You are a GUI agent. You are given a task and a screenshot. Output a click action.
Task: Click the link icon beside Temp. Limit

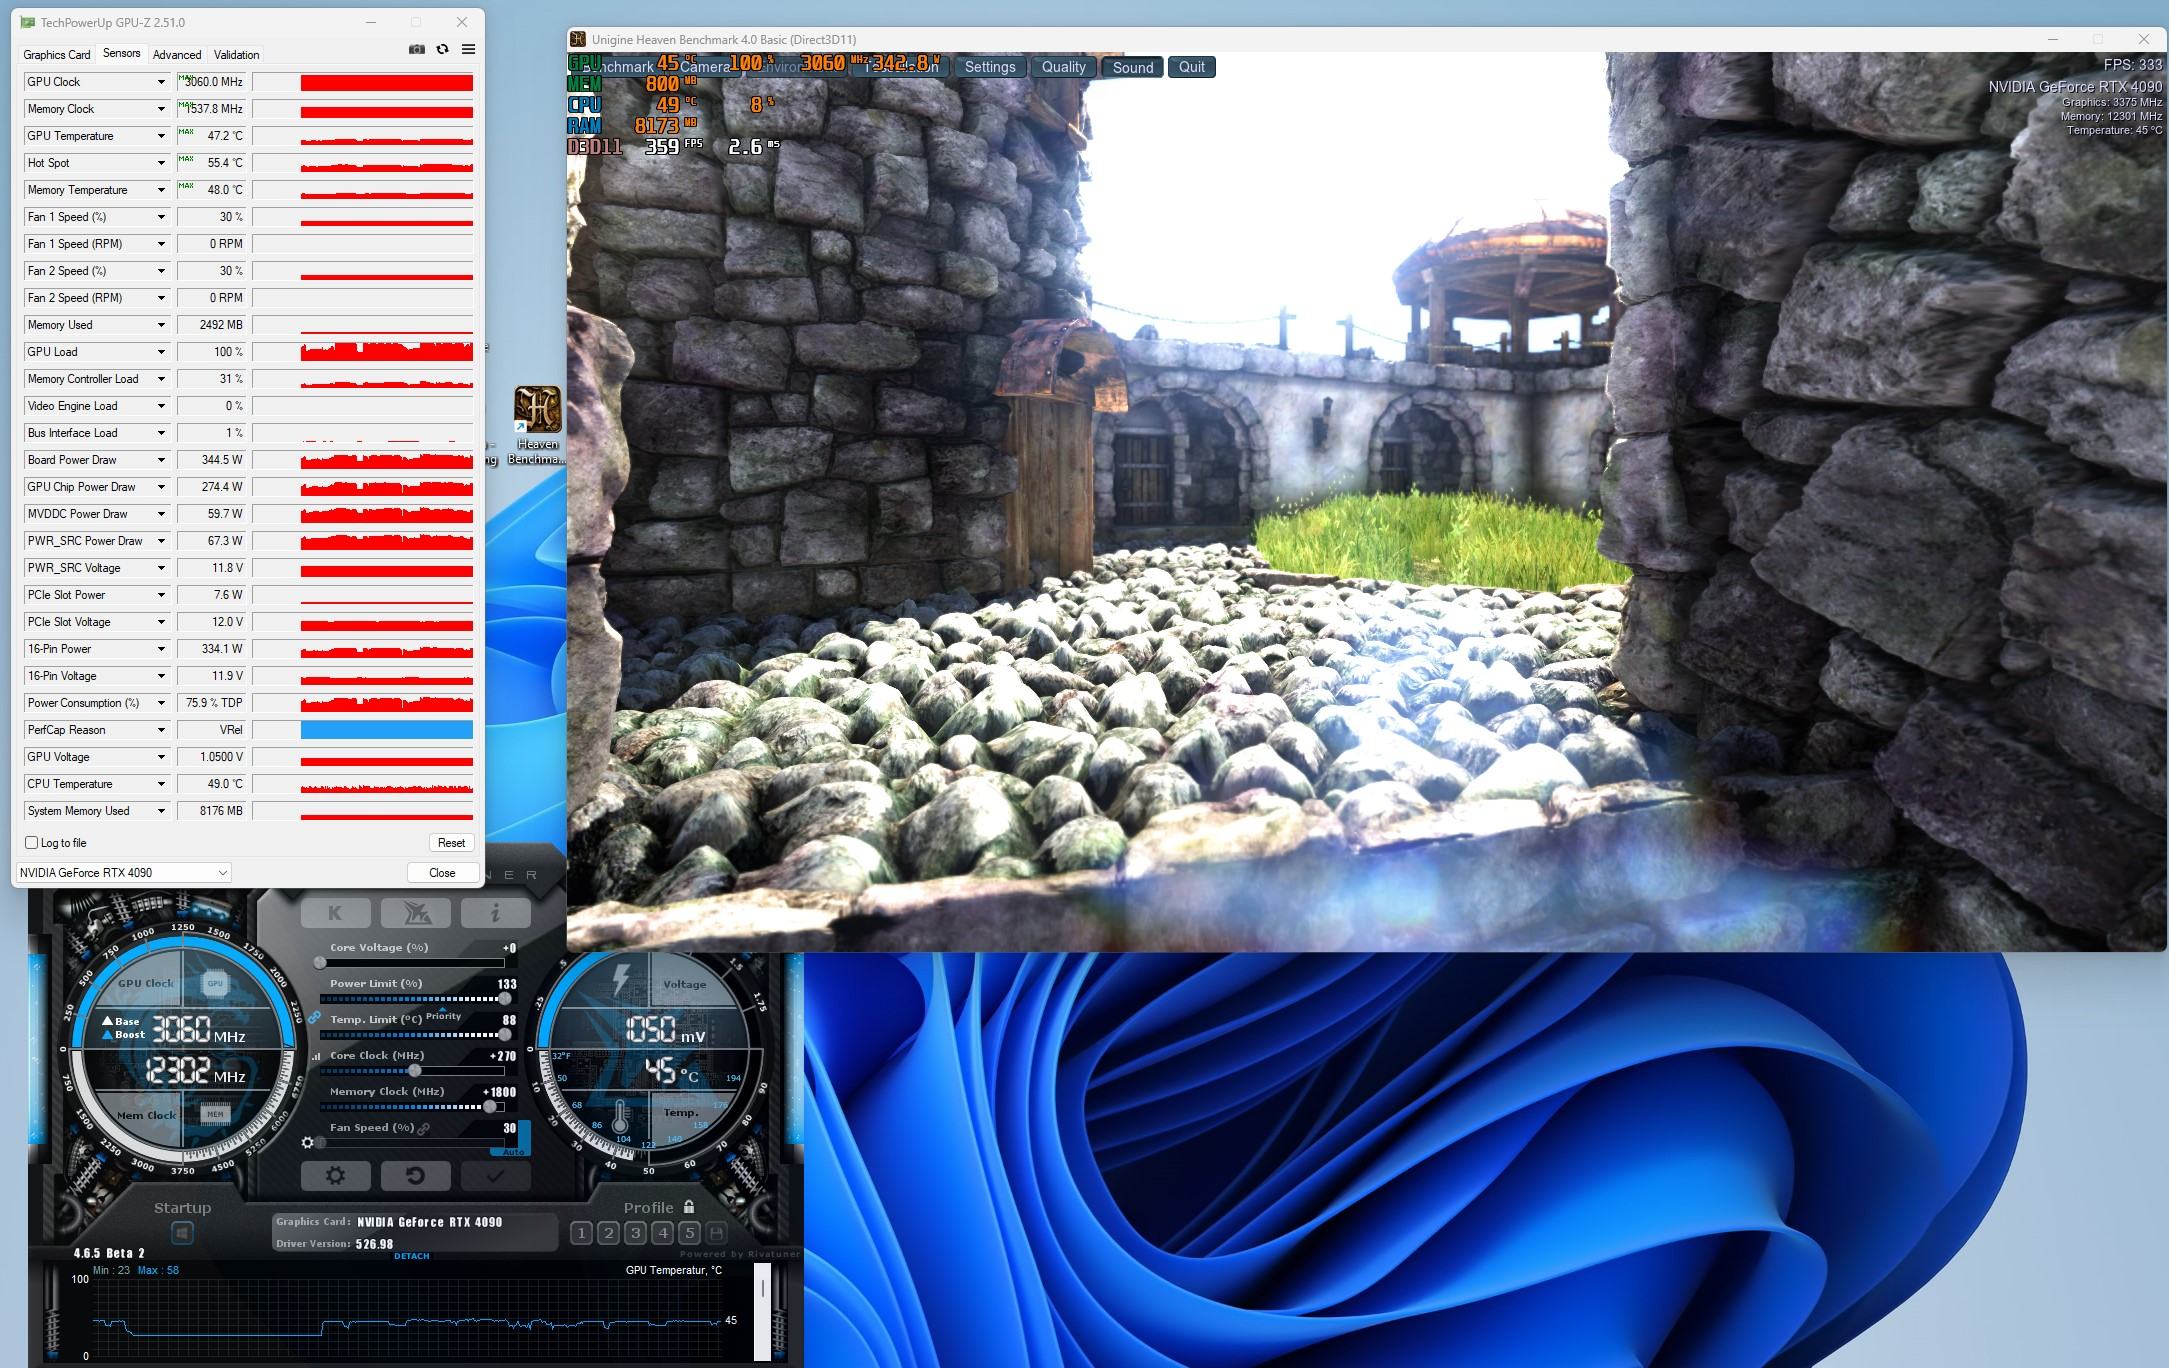point(314,1018)
